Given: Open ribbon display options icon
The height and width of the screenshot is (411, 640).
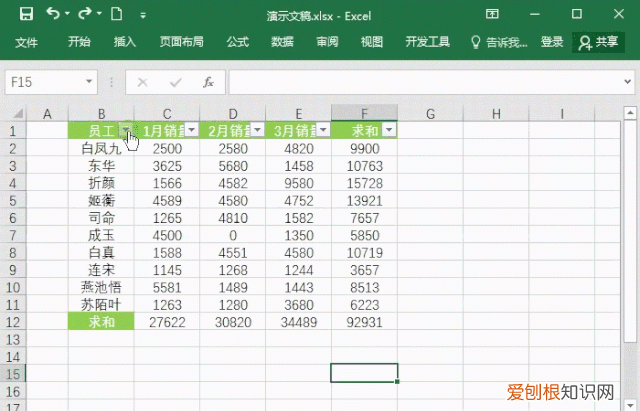Looking at the screenshot, I should point(492,14).
